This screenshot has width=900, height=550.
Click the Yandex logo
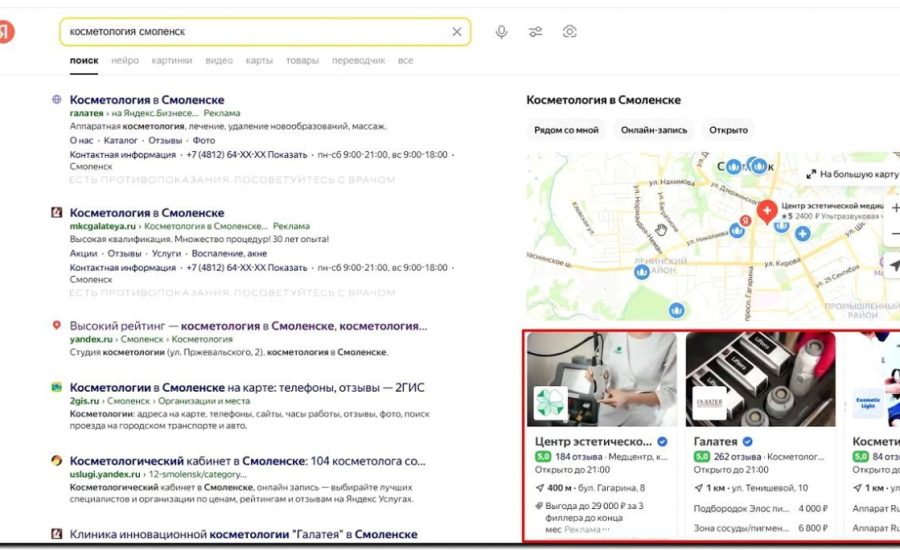(x=6, y=32)
